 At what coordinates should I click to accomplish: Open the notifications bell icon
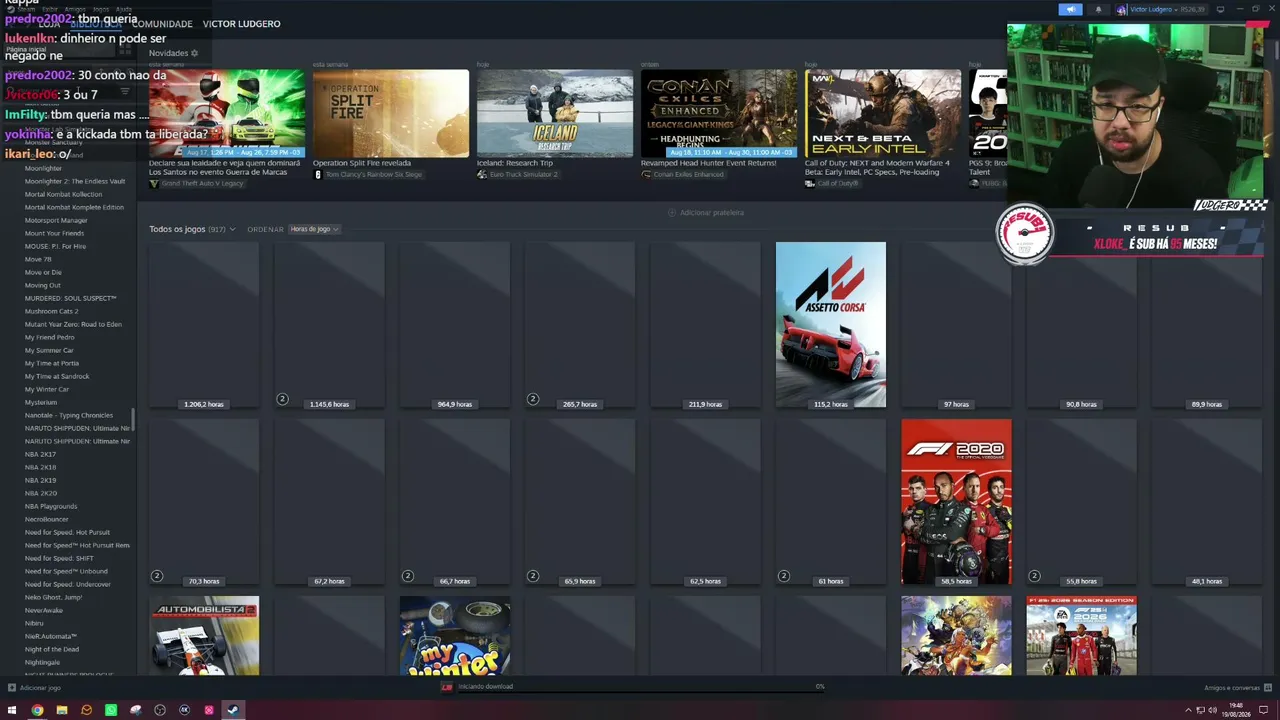point(1098,10)
